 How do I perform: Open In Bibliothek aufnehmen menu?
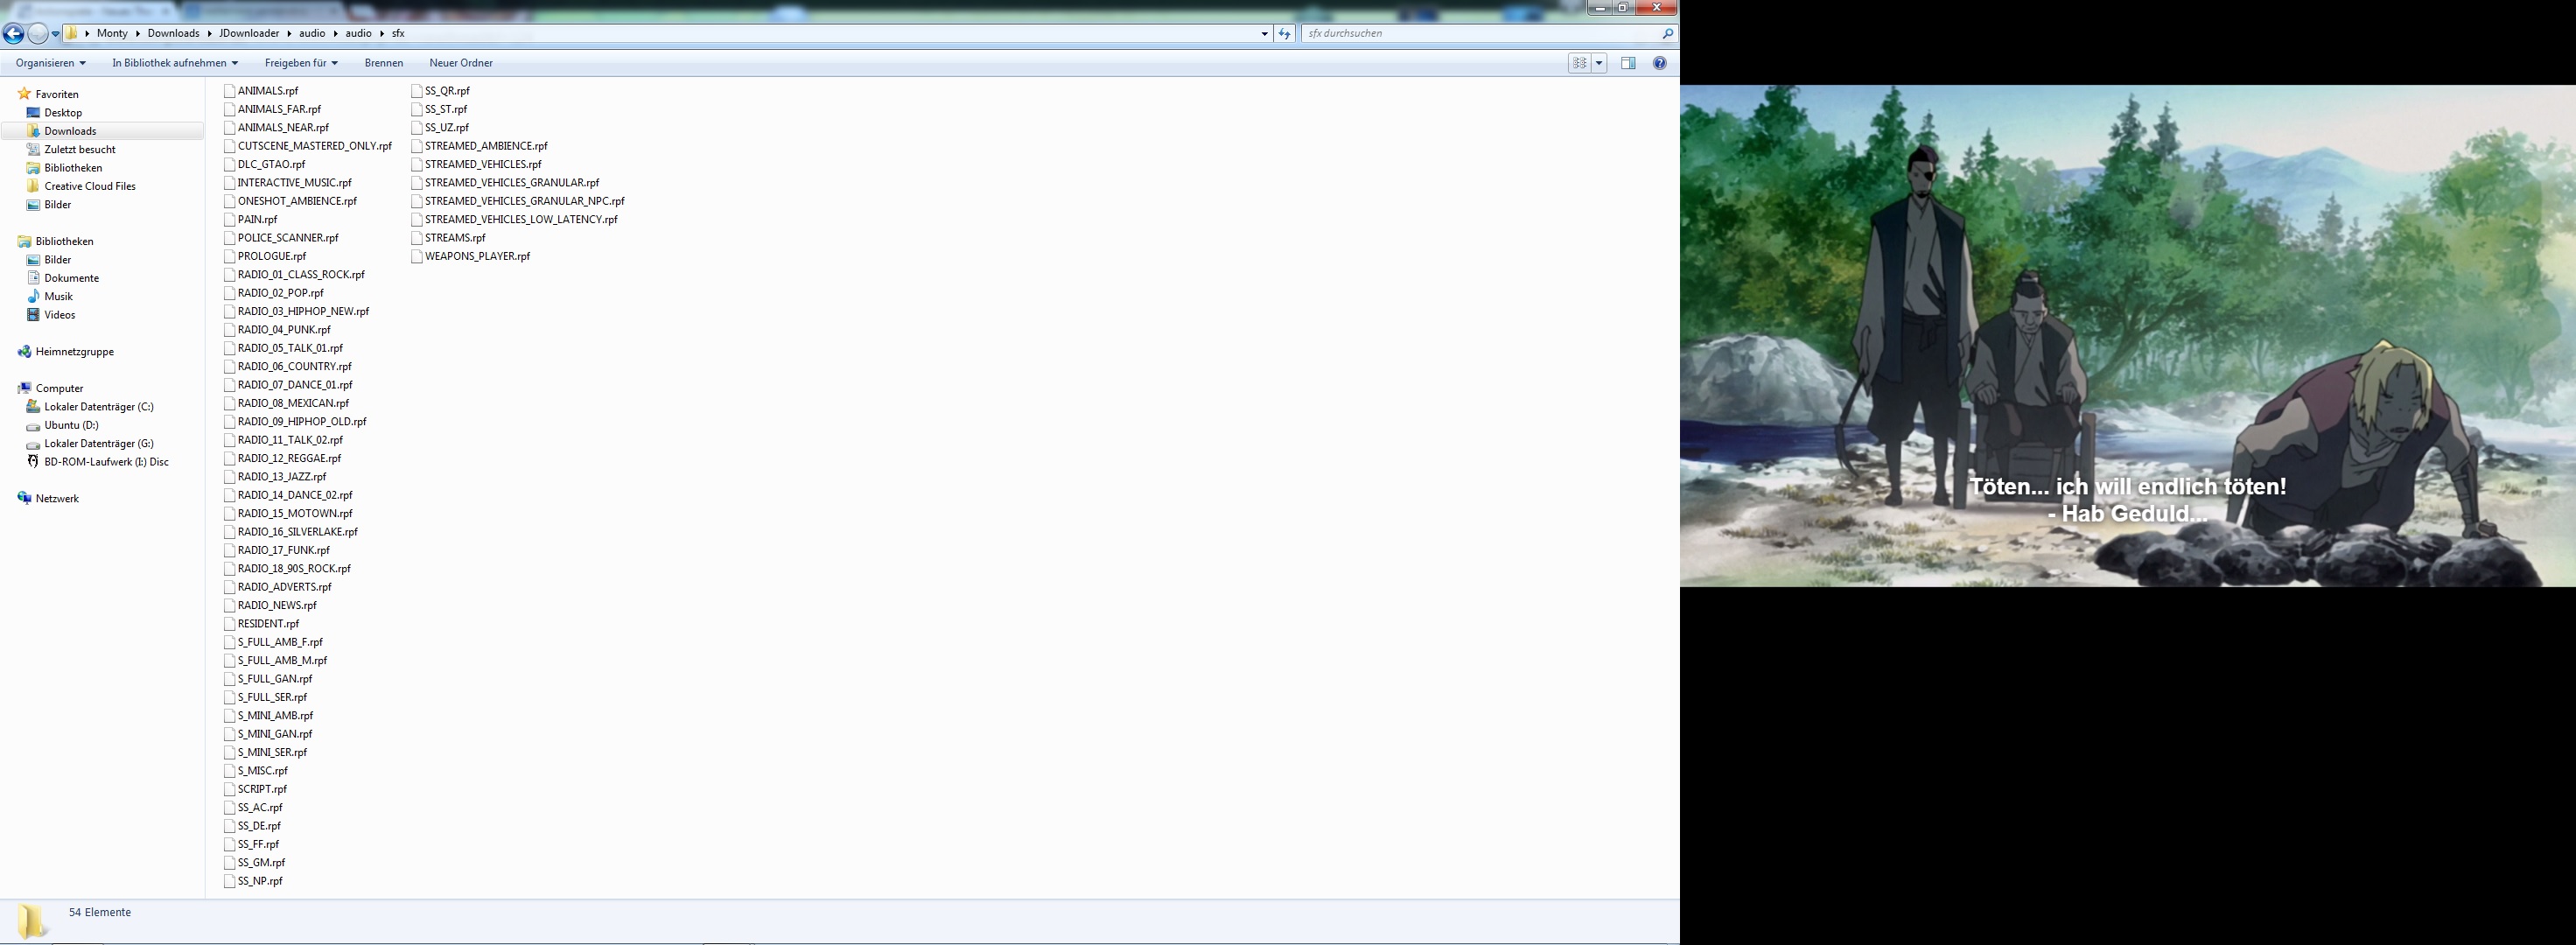point(174,63)
